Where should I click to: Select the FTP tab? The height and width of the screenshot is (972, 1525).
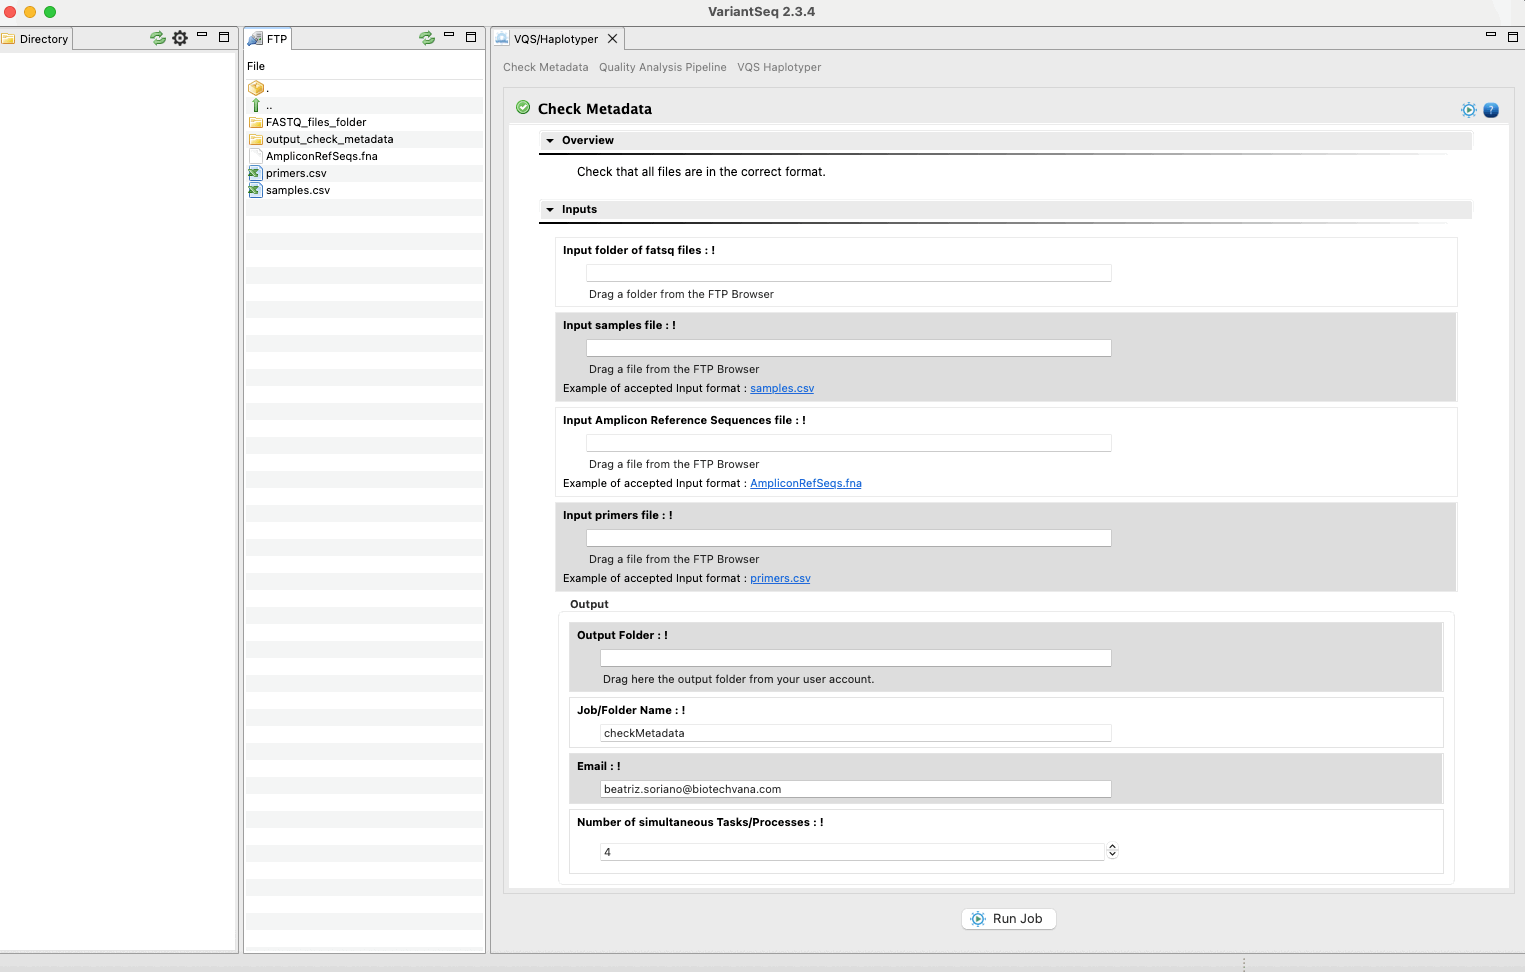tap(268, 39)
